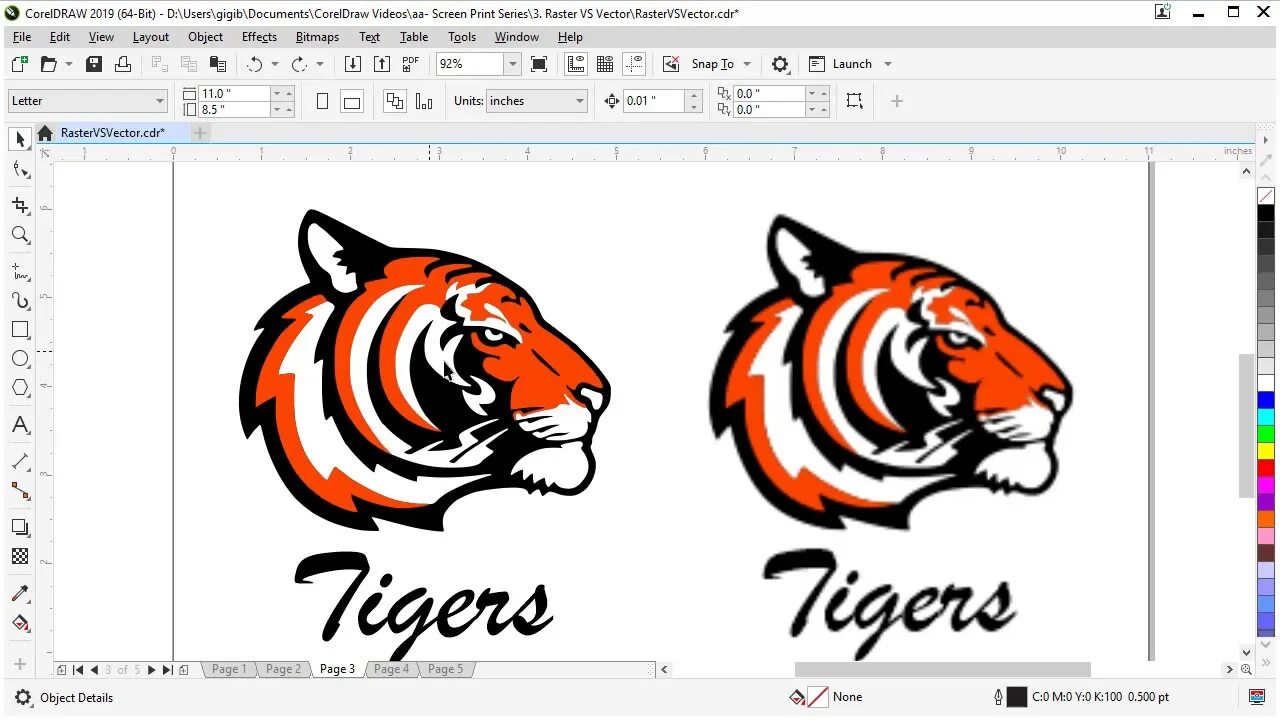Select the Polygon tool
The width and height of the screenshot is (1280, 720).
coord(20,387)
